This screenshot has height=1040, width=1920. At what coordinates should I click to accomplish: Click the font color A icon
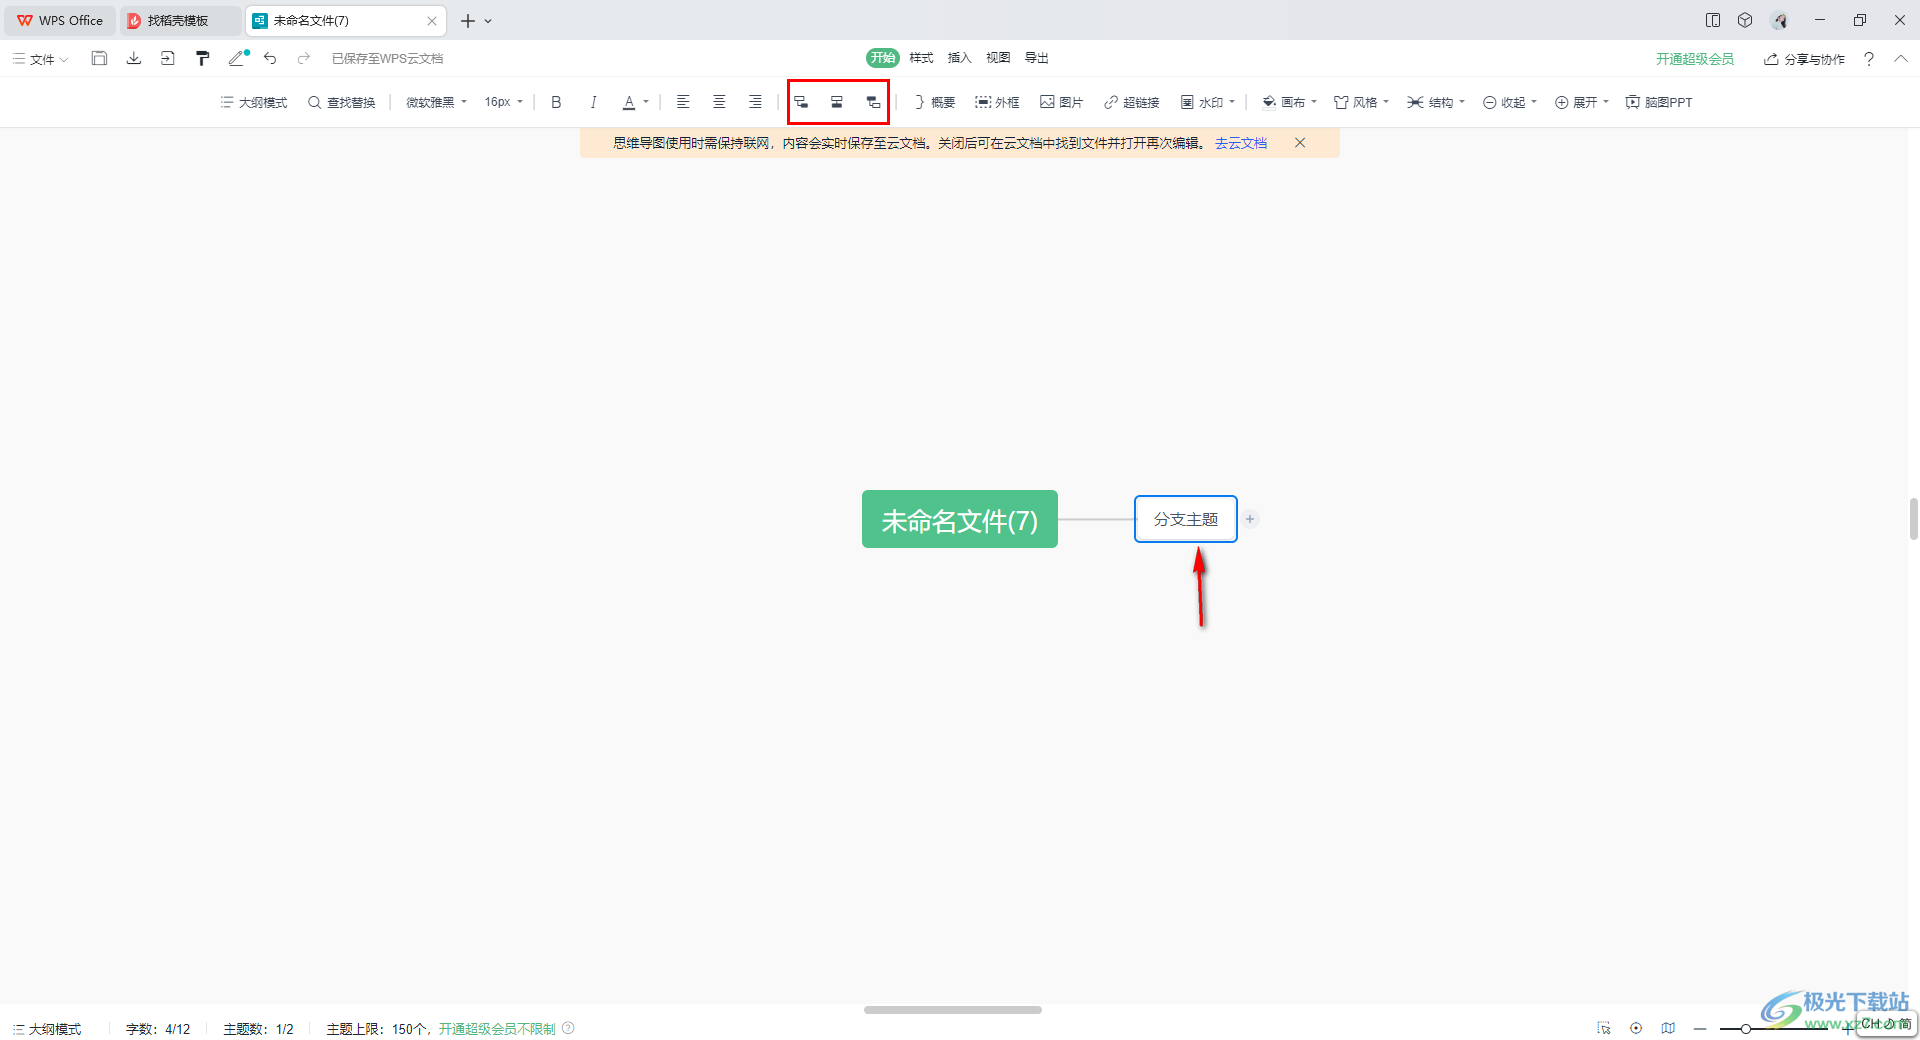pyautogui.click(x=629, y=102)
